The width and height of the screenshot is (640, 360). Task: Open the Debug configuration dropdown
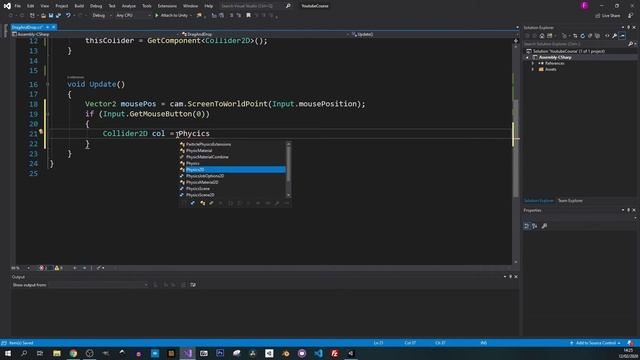102,16
